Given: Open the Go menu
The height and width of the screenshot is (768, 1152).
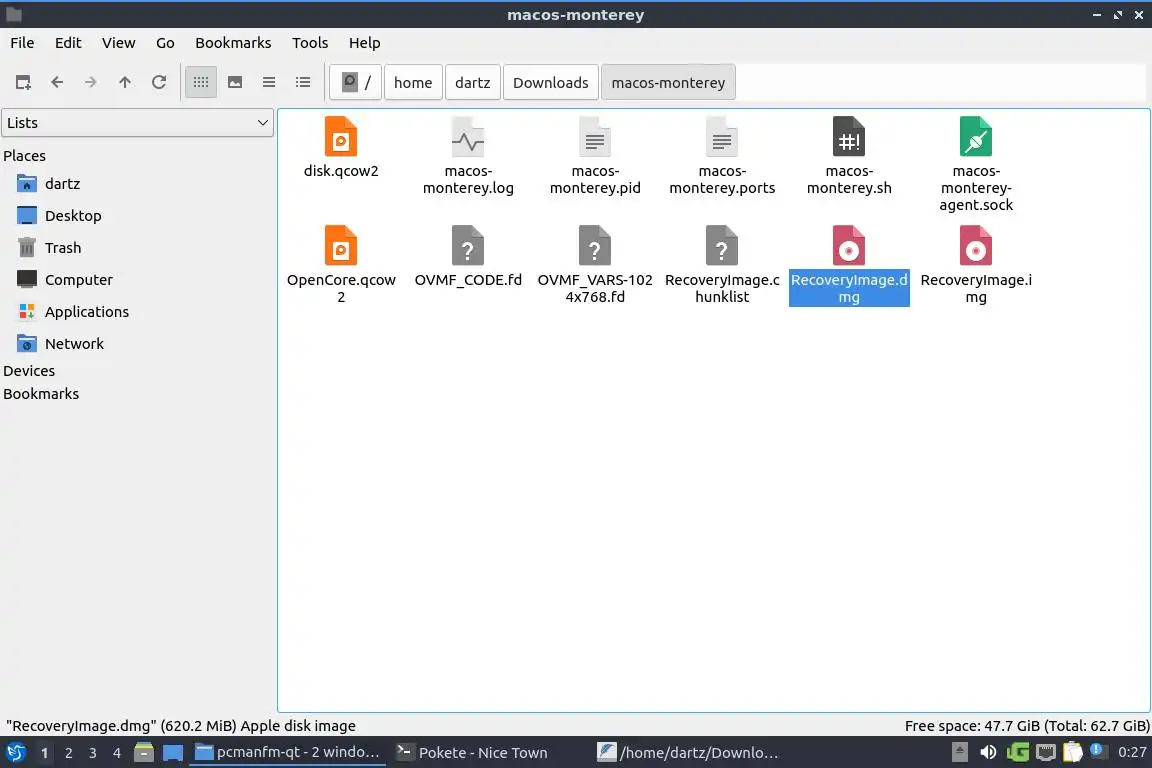Looking at the screenshot, I should click(x=165, y=43).
